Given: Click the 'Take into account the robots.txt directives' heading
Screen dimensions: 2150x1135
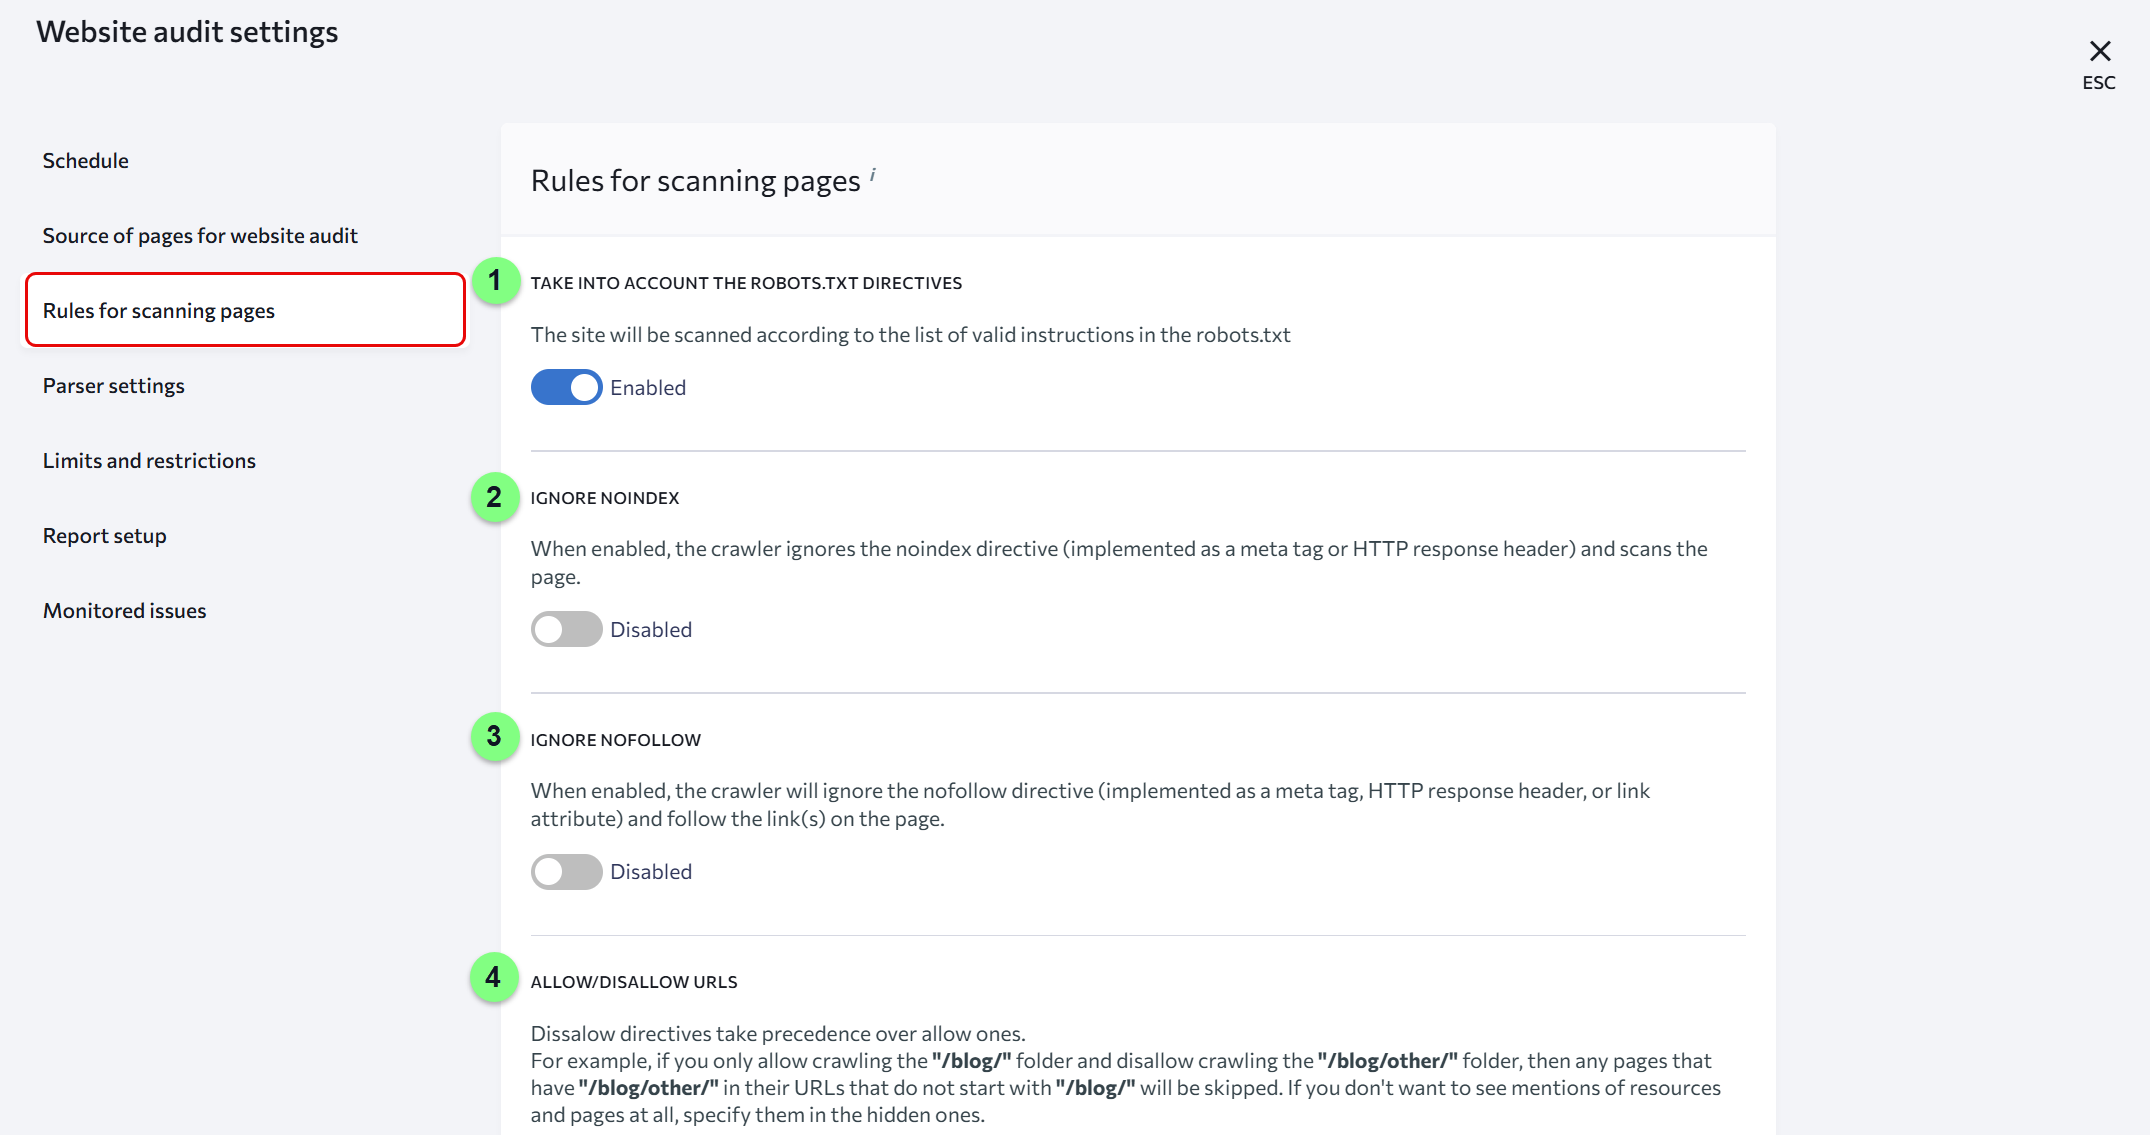Looking at the screenshot, I should point(746,283).
